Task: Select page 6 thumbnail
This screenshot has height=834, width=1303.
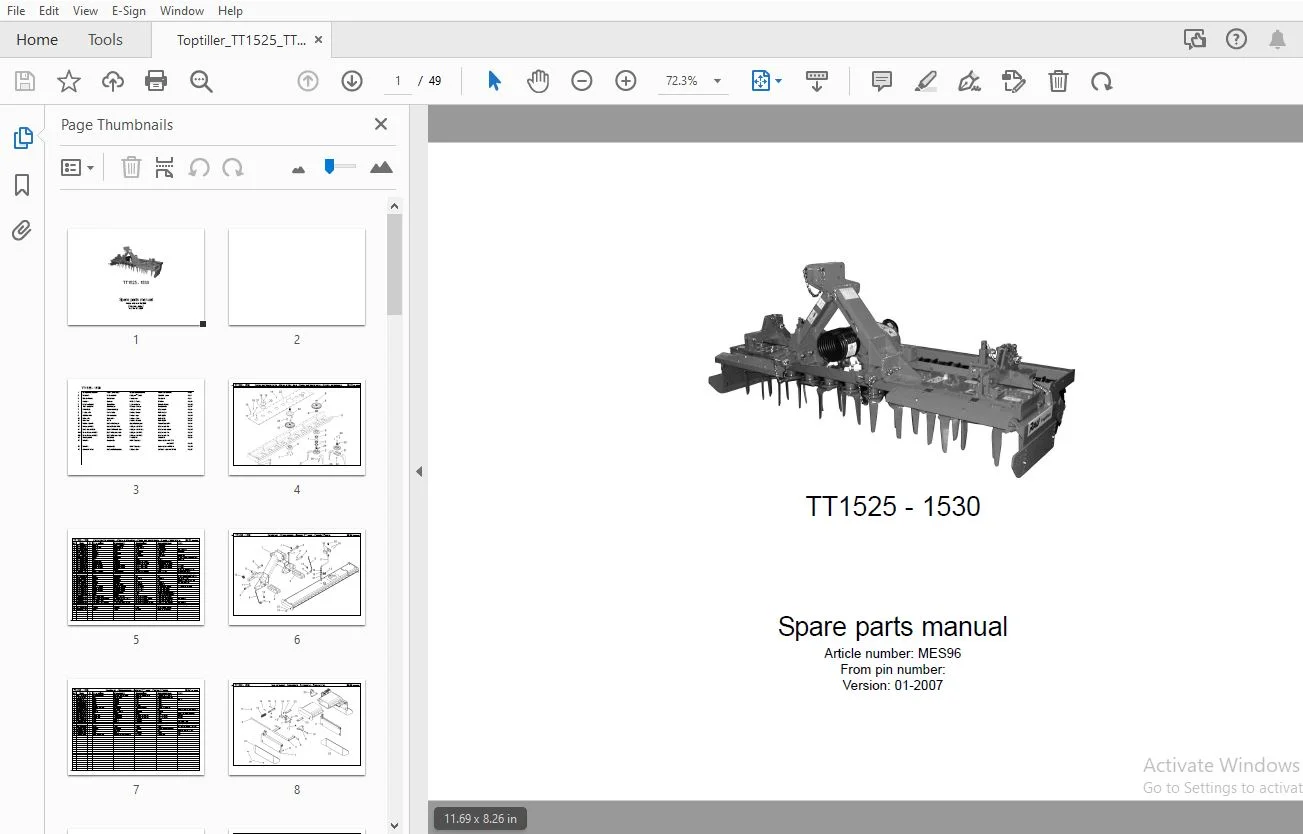Action: pyautogui.click(x=297, y=577)
